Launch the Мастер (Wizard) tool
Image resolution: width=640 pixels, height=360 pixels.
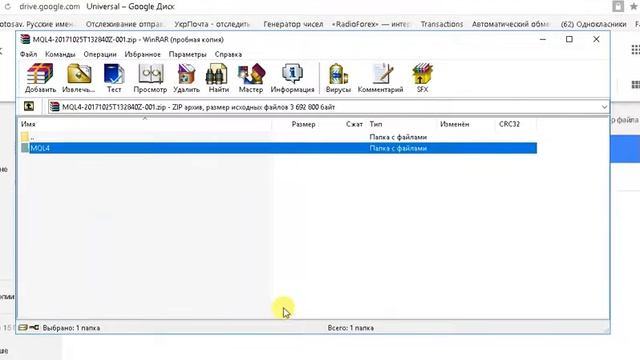[251, 78]
